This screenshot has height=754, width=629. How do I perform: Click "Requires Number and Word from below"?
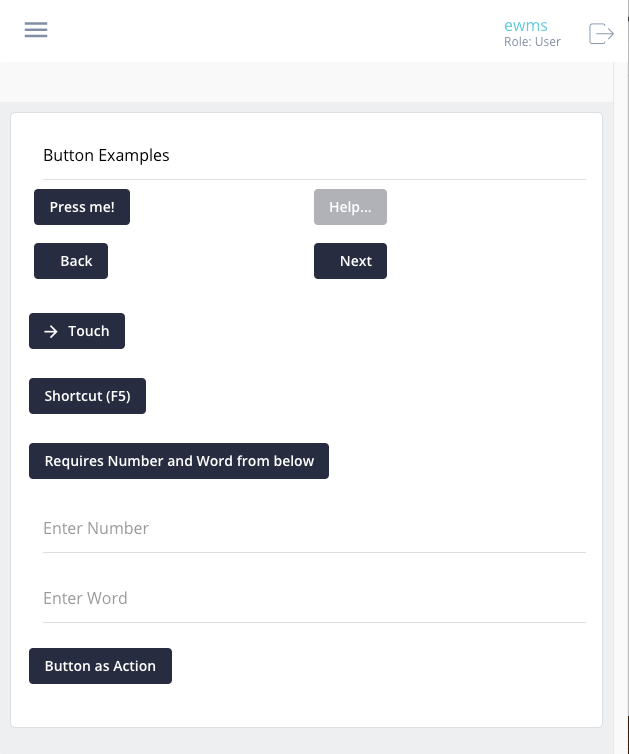click(x=179, y=461)
